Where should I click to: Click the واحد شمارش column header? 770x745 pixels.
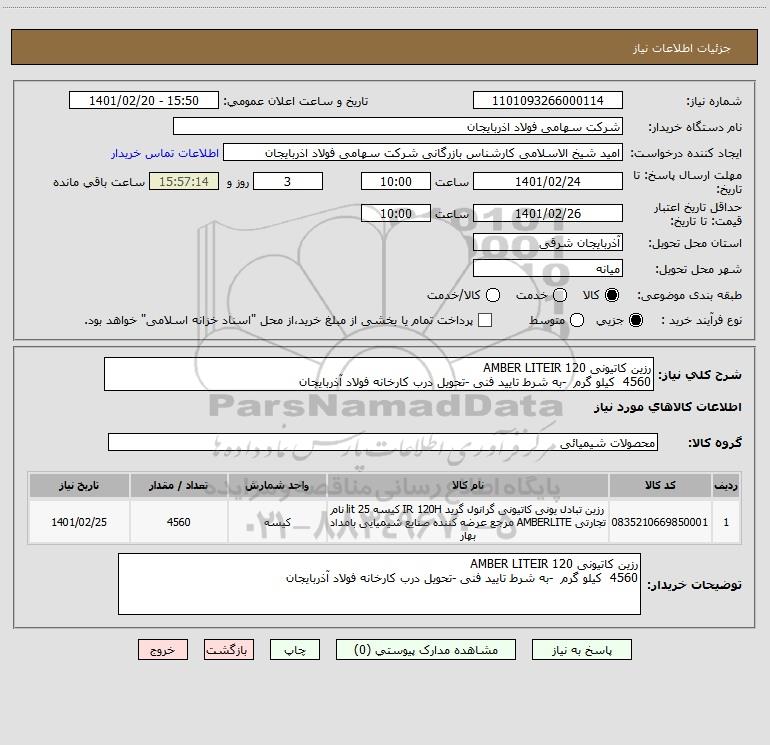tap(277, 486)
